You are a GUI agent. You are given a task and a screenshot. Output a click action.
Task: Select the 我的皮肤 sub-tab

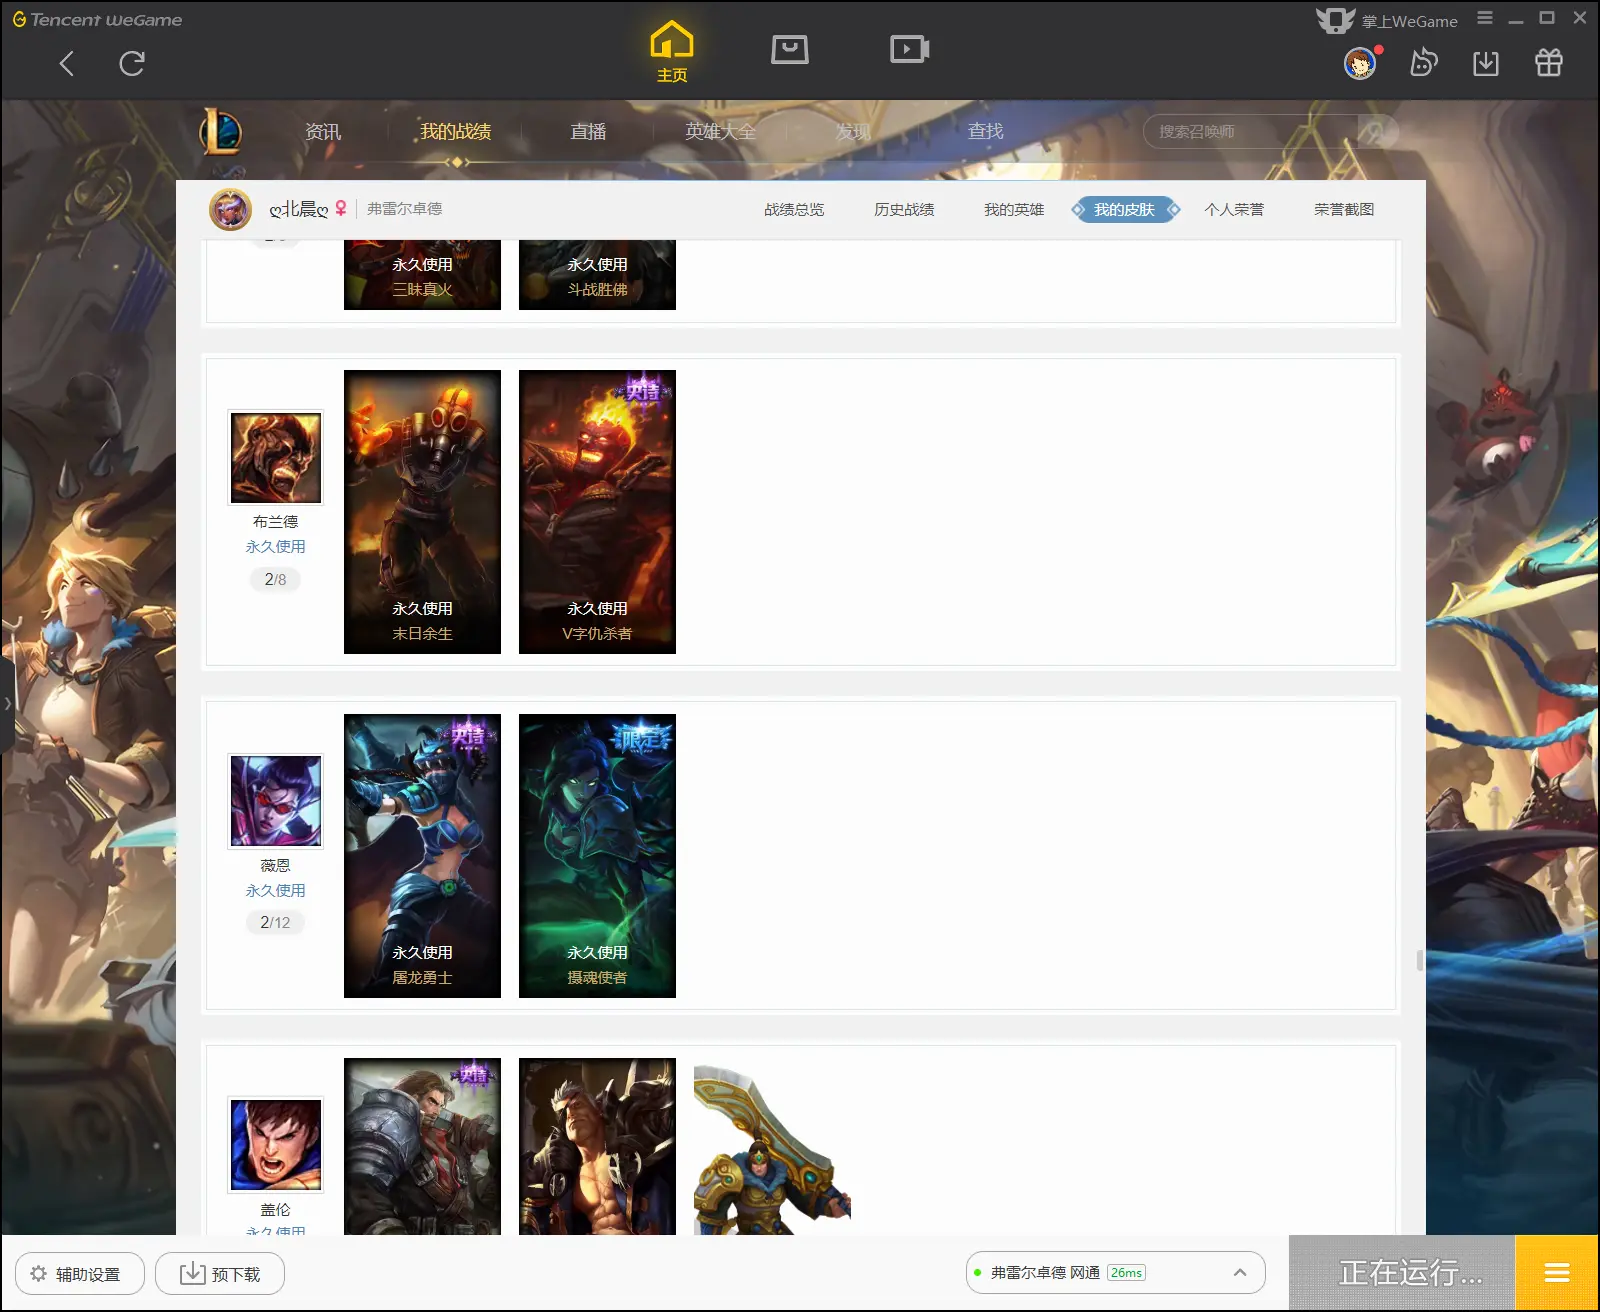click(1125, 209)
